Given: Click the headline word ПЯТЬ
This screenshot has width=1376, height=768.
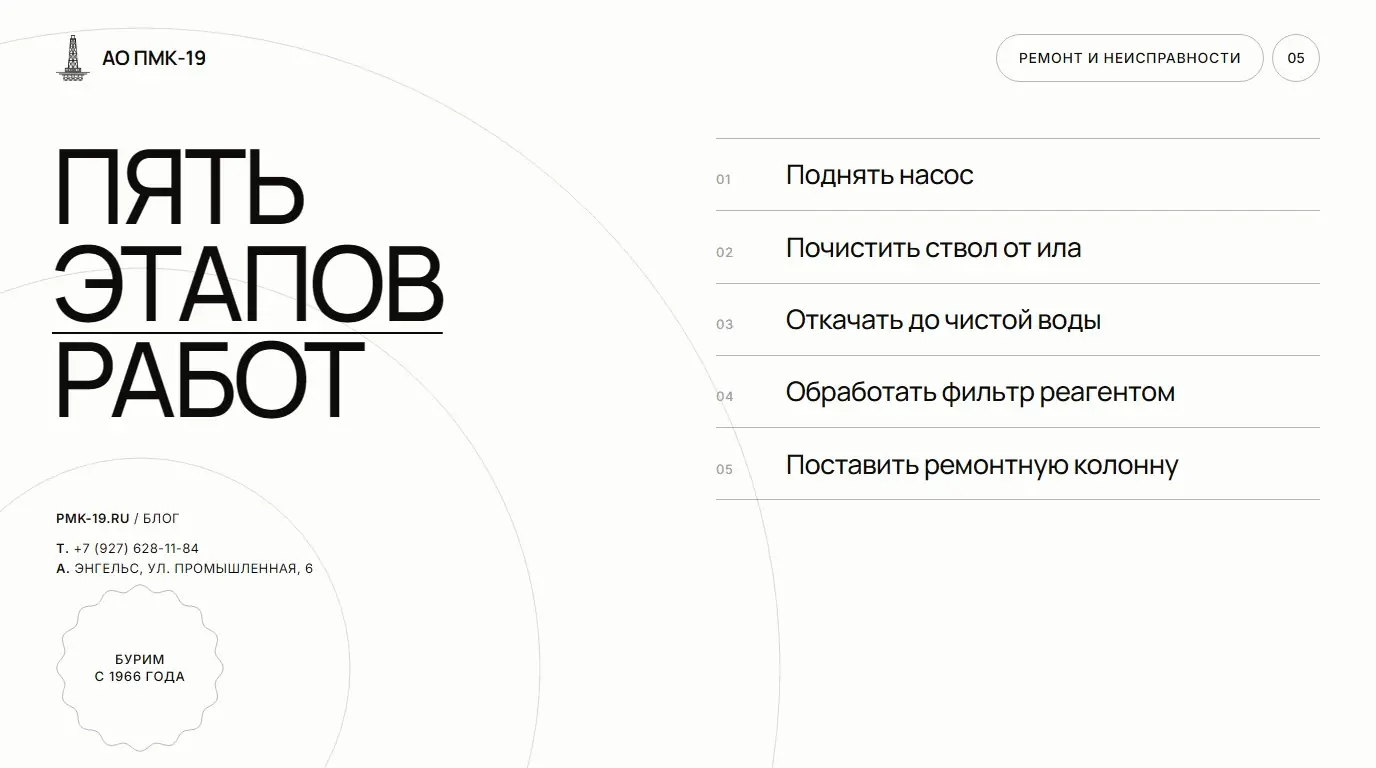Looking at the screenshot, I should click(180, 187).
